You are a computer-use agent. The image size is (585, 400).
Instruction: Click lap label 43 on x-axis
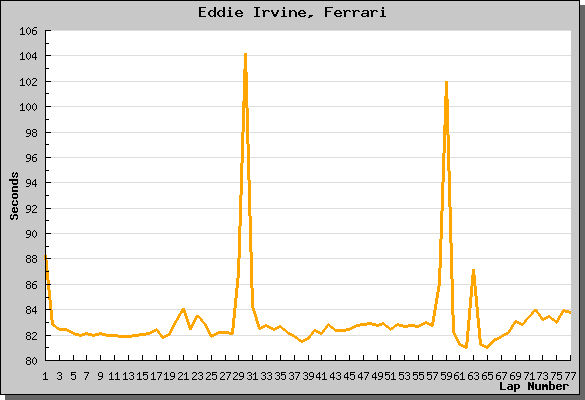(x=336, y=376)
